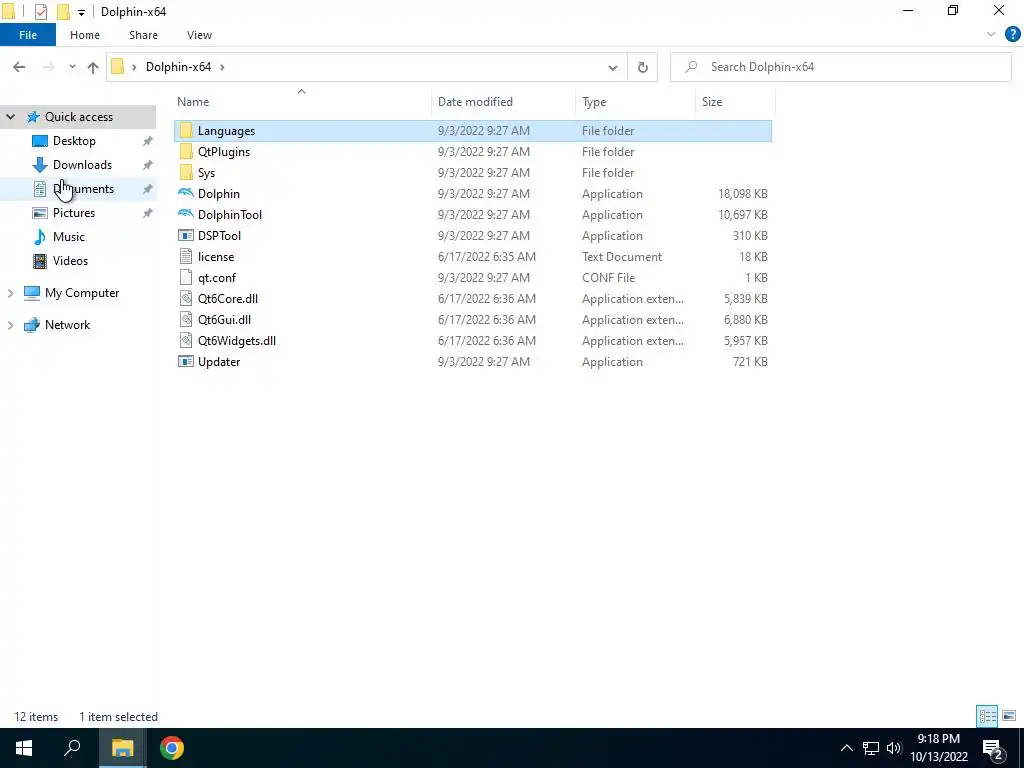Open the taskbar clock and date
This screenshot has width=1024, height=768.
click(x=939, y=748)
